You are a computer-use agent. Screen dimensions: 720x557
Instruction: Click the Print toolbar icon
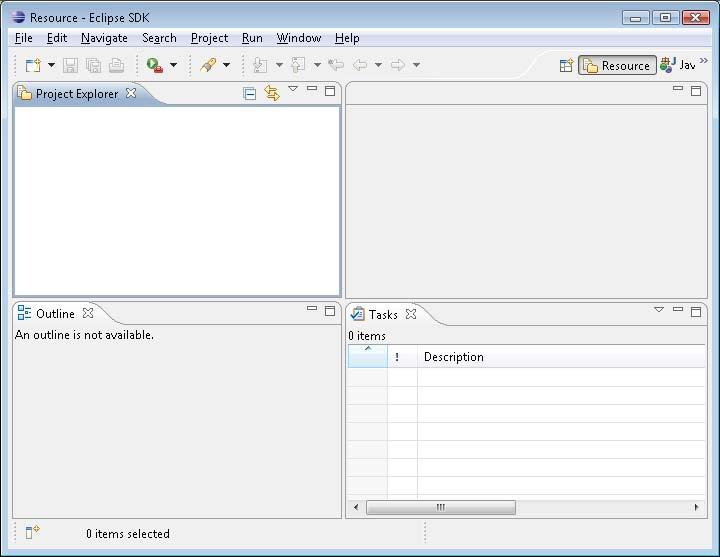pyautogui.click(x=116, y=65)
